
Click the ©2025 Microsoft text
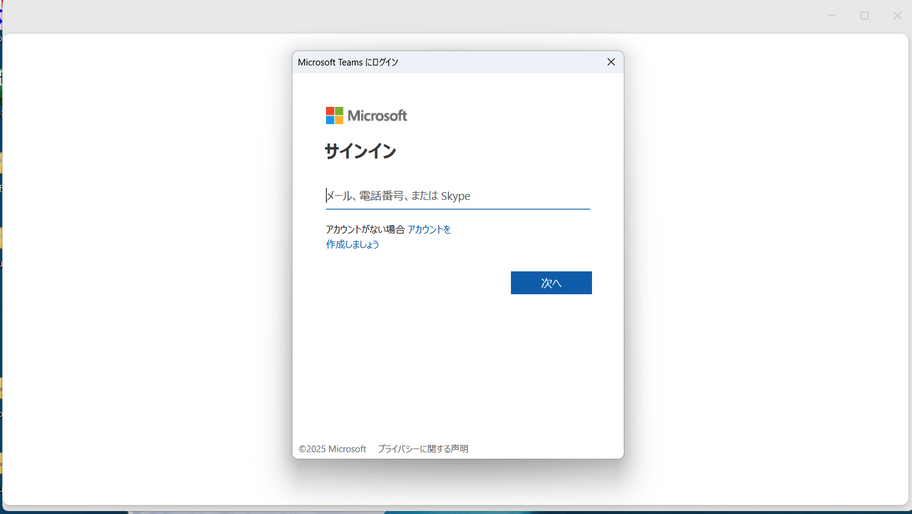click(332, 449)
